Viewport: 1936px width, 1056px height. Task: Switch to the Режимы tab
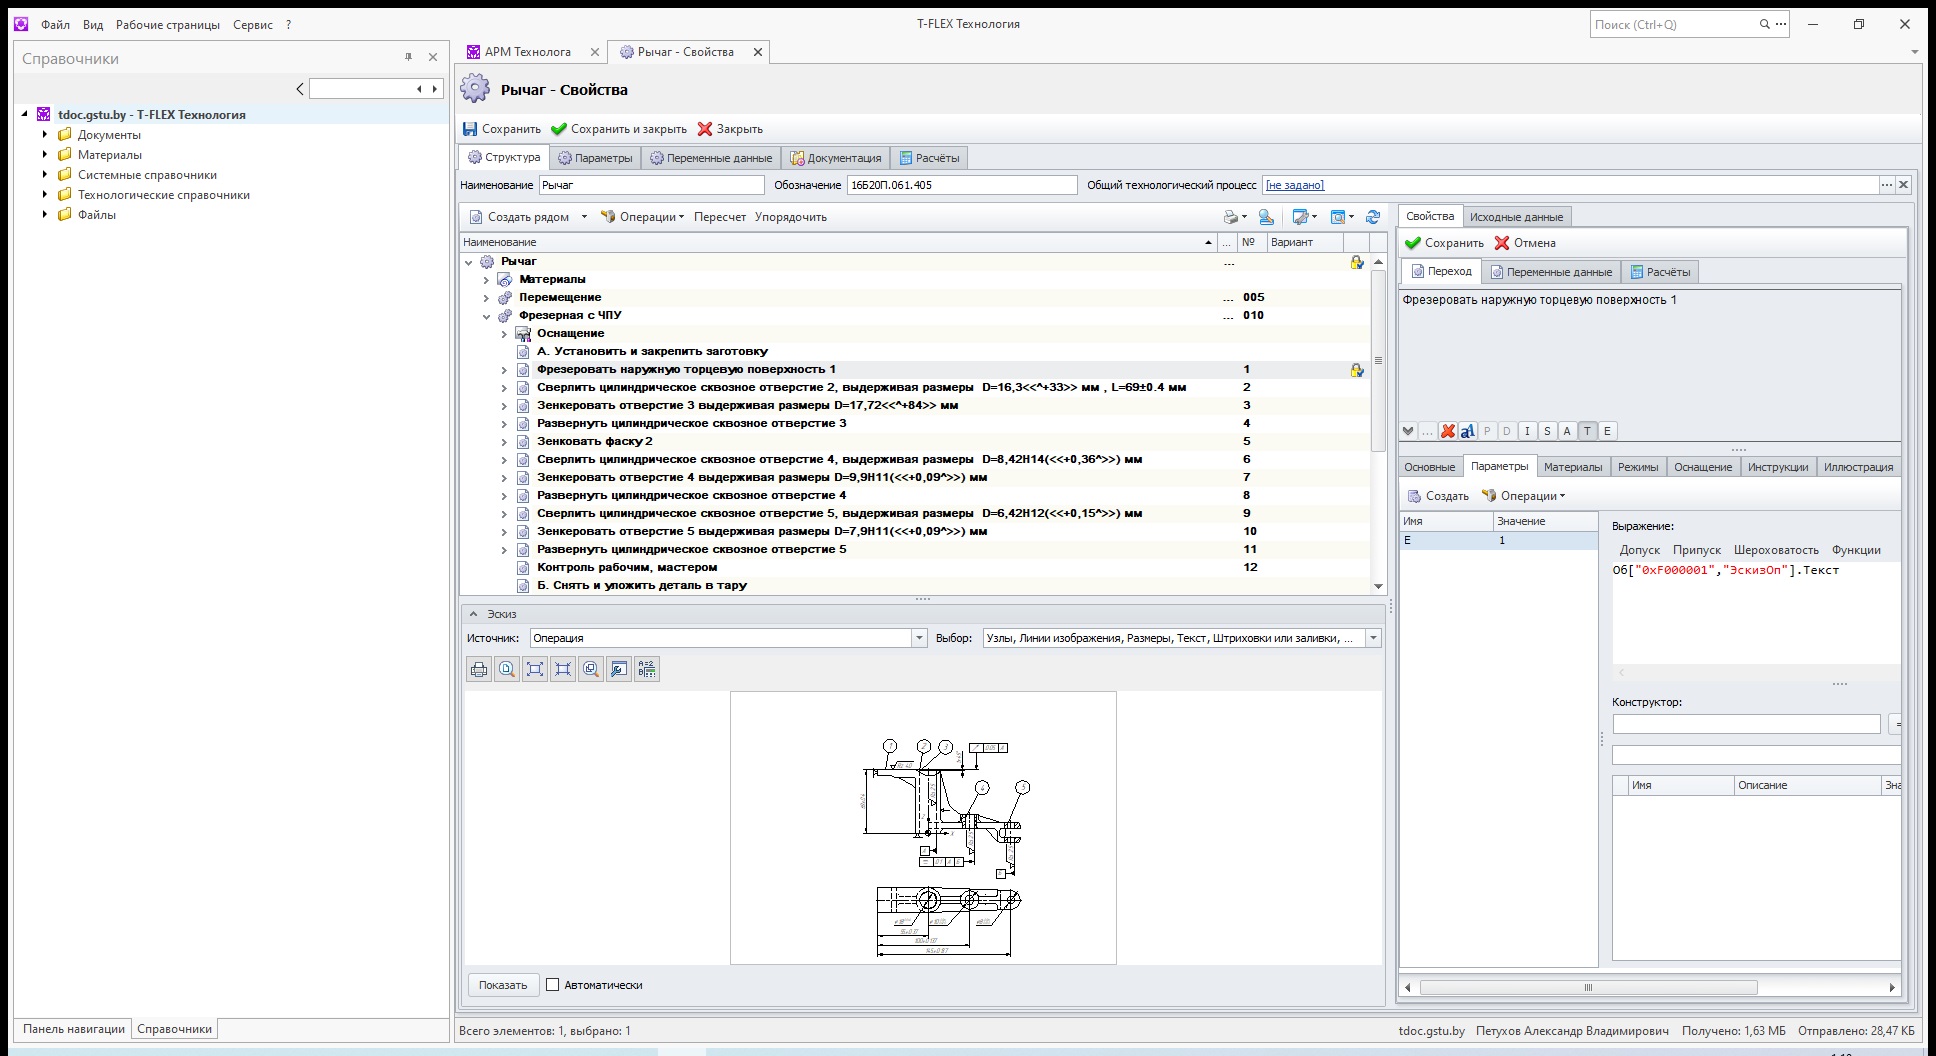click(1637, 467)
